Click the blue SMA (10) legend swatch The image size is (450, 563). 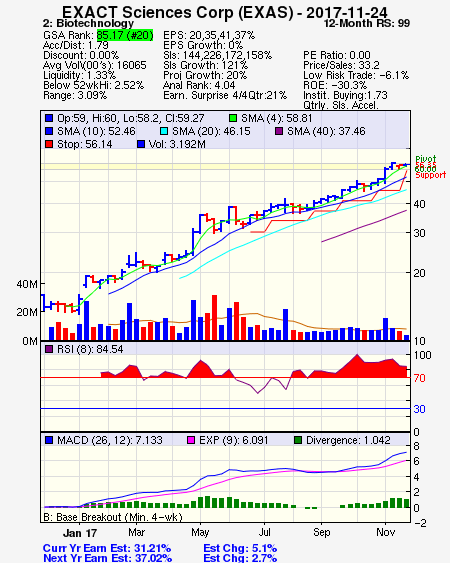click(49, 131)
